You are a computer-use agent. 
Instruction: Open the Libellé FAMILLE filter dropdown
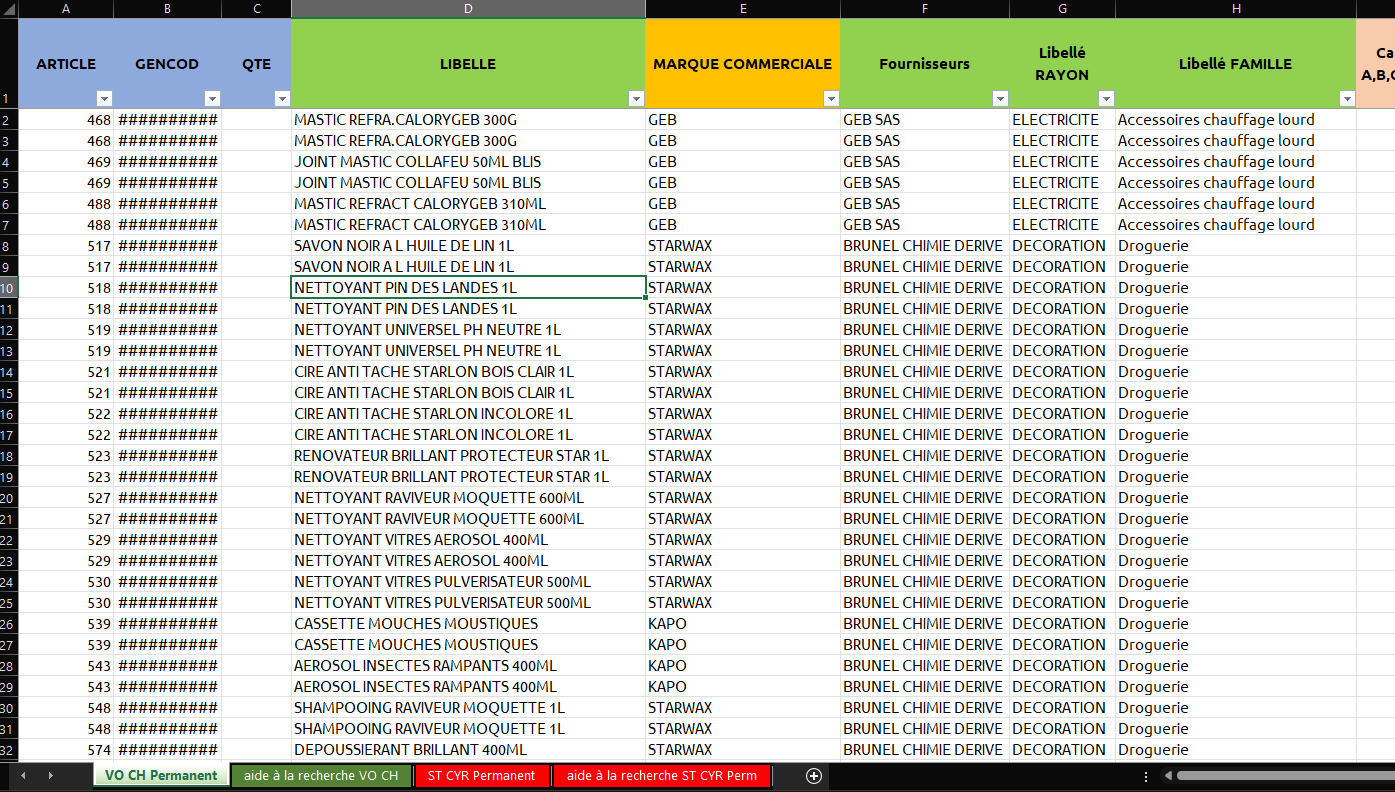coord(1347,98)
